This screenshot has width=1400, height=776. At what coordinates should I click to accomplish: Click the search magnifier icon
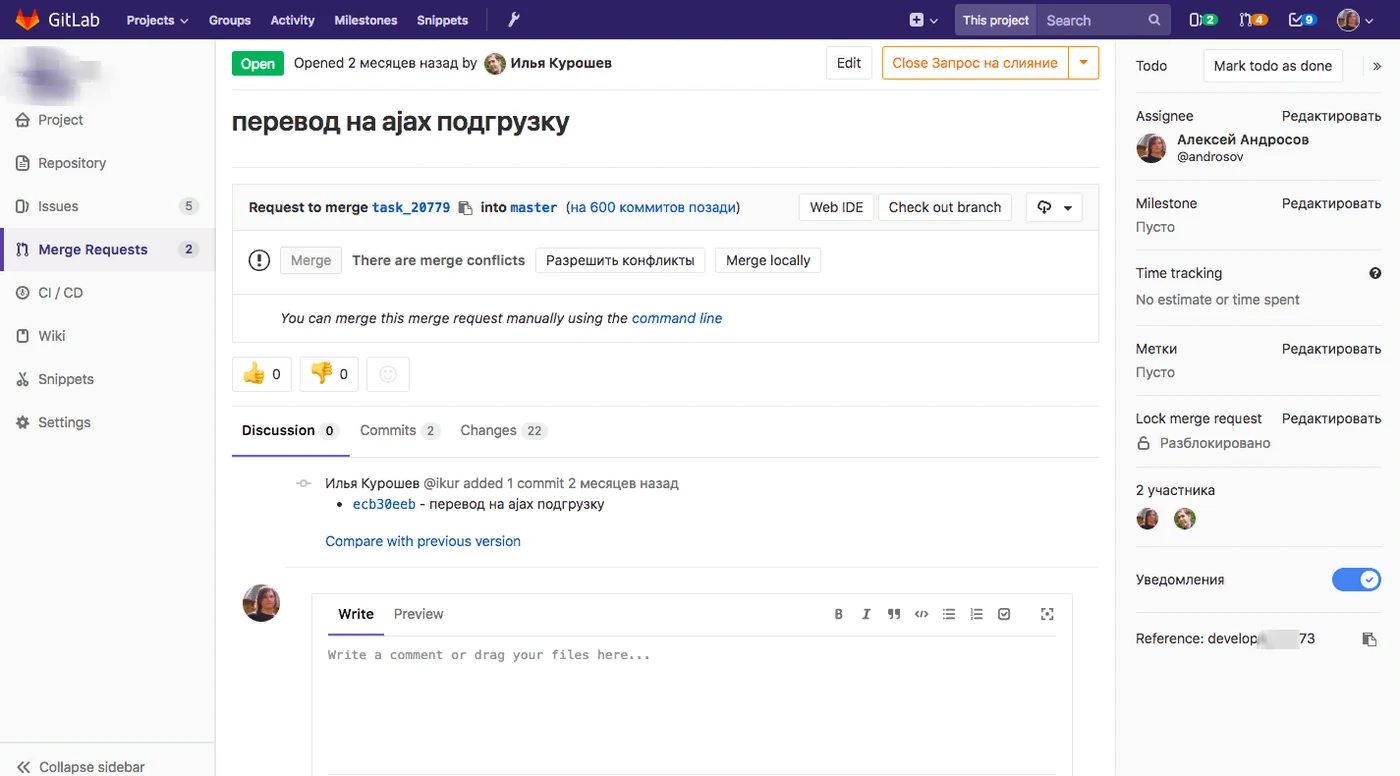[1154, 20]
